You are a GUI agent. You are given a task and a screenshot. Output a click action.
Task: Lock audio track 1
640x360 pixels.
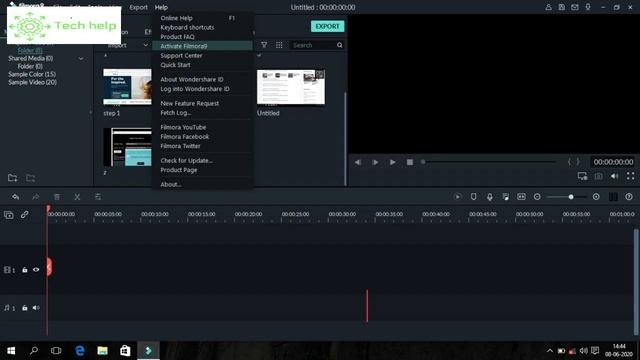pos(25,308)
